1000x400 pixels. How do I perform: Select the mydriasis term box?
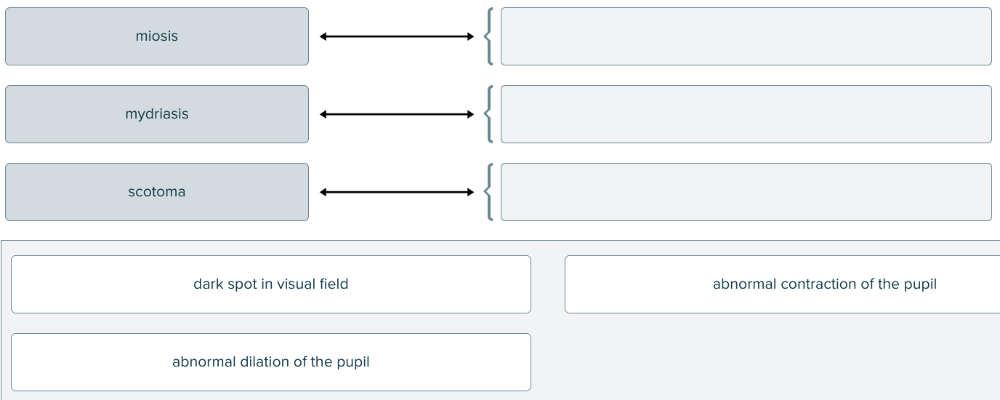(157, 114)
